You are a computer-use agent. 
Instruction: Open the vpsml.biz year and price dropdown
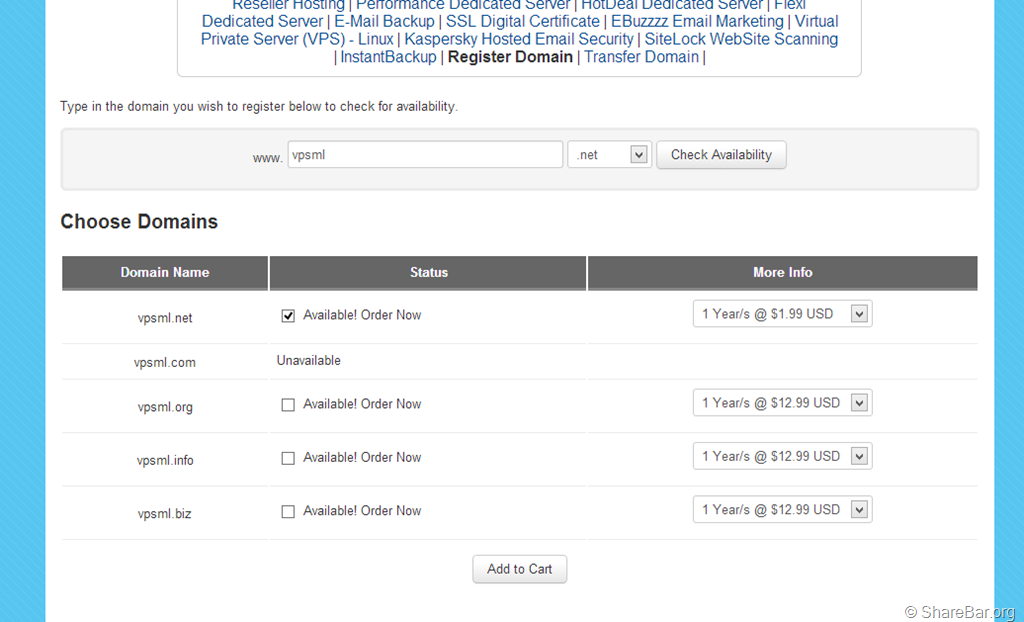pyautogui.click(x=782, y=510)
